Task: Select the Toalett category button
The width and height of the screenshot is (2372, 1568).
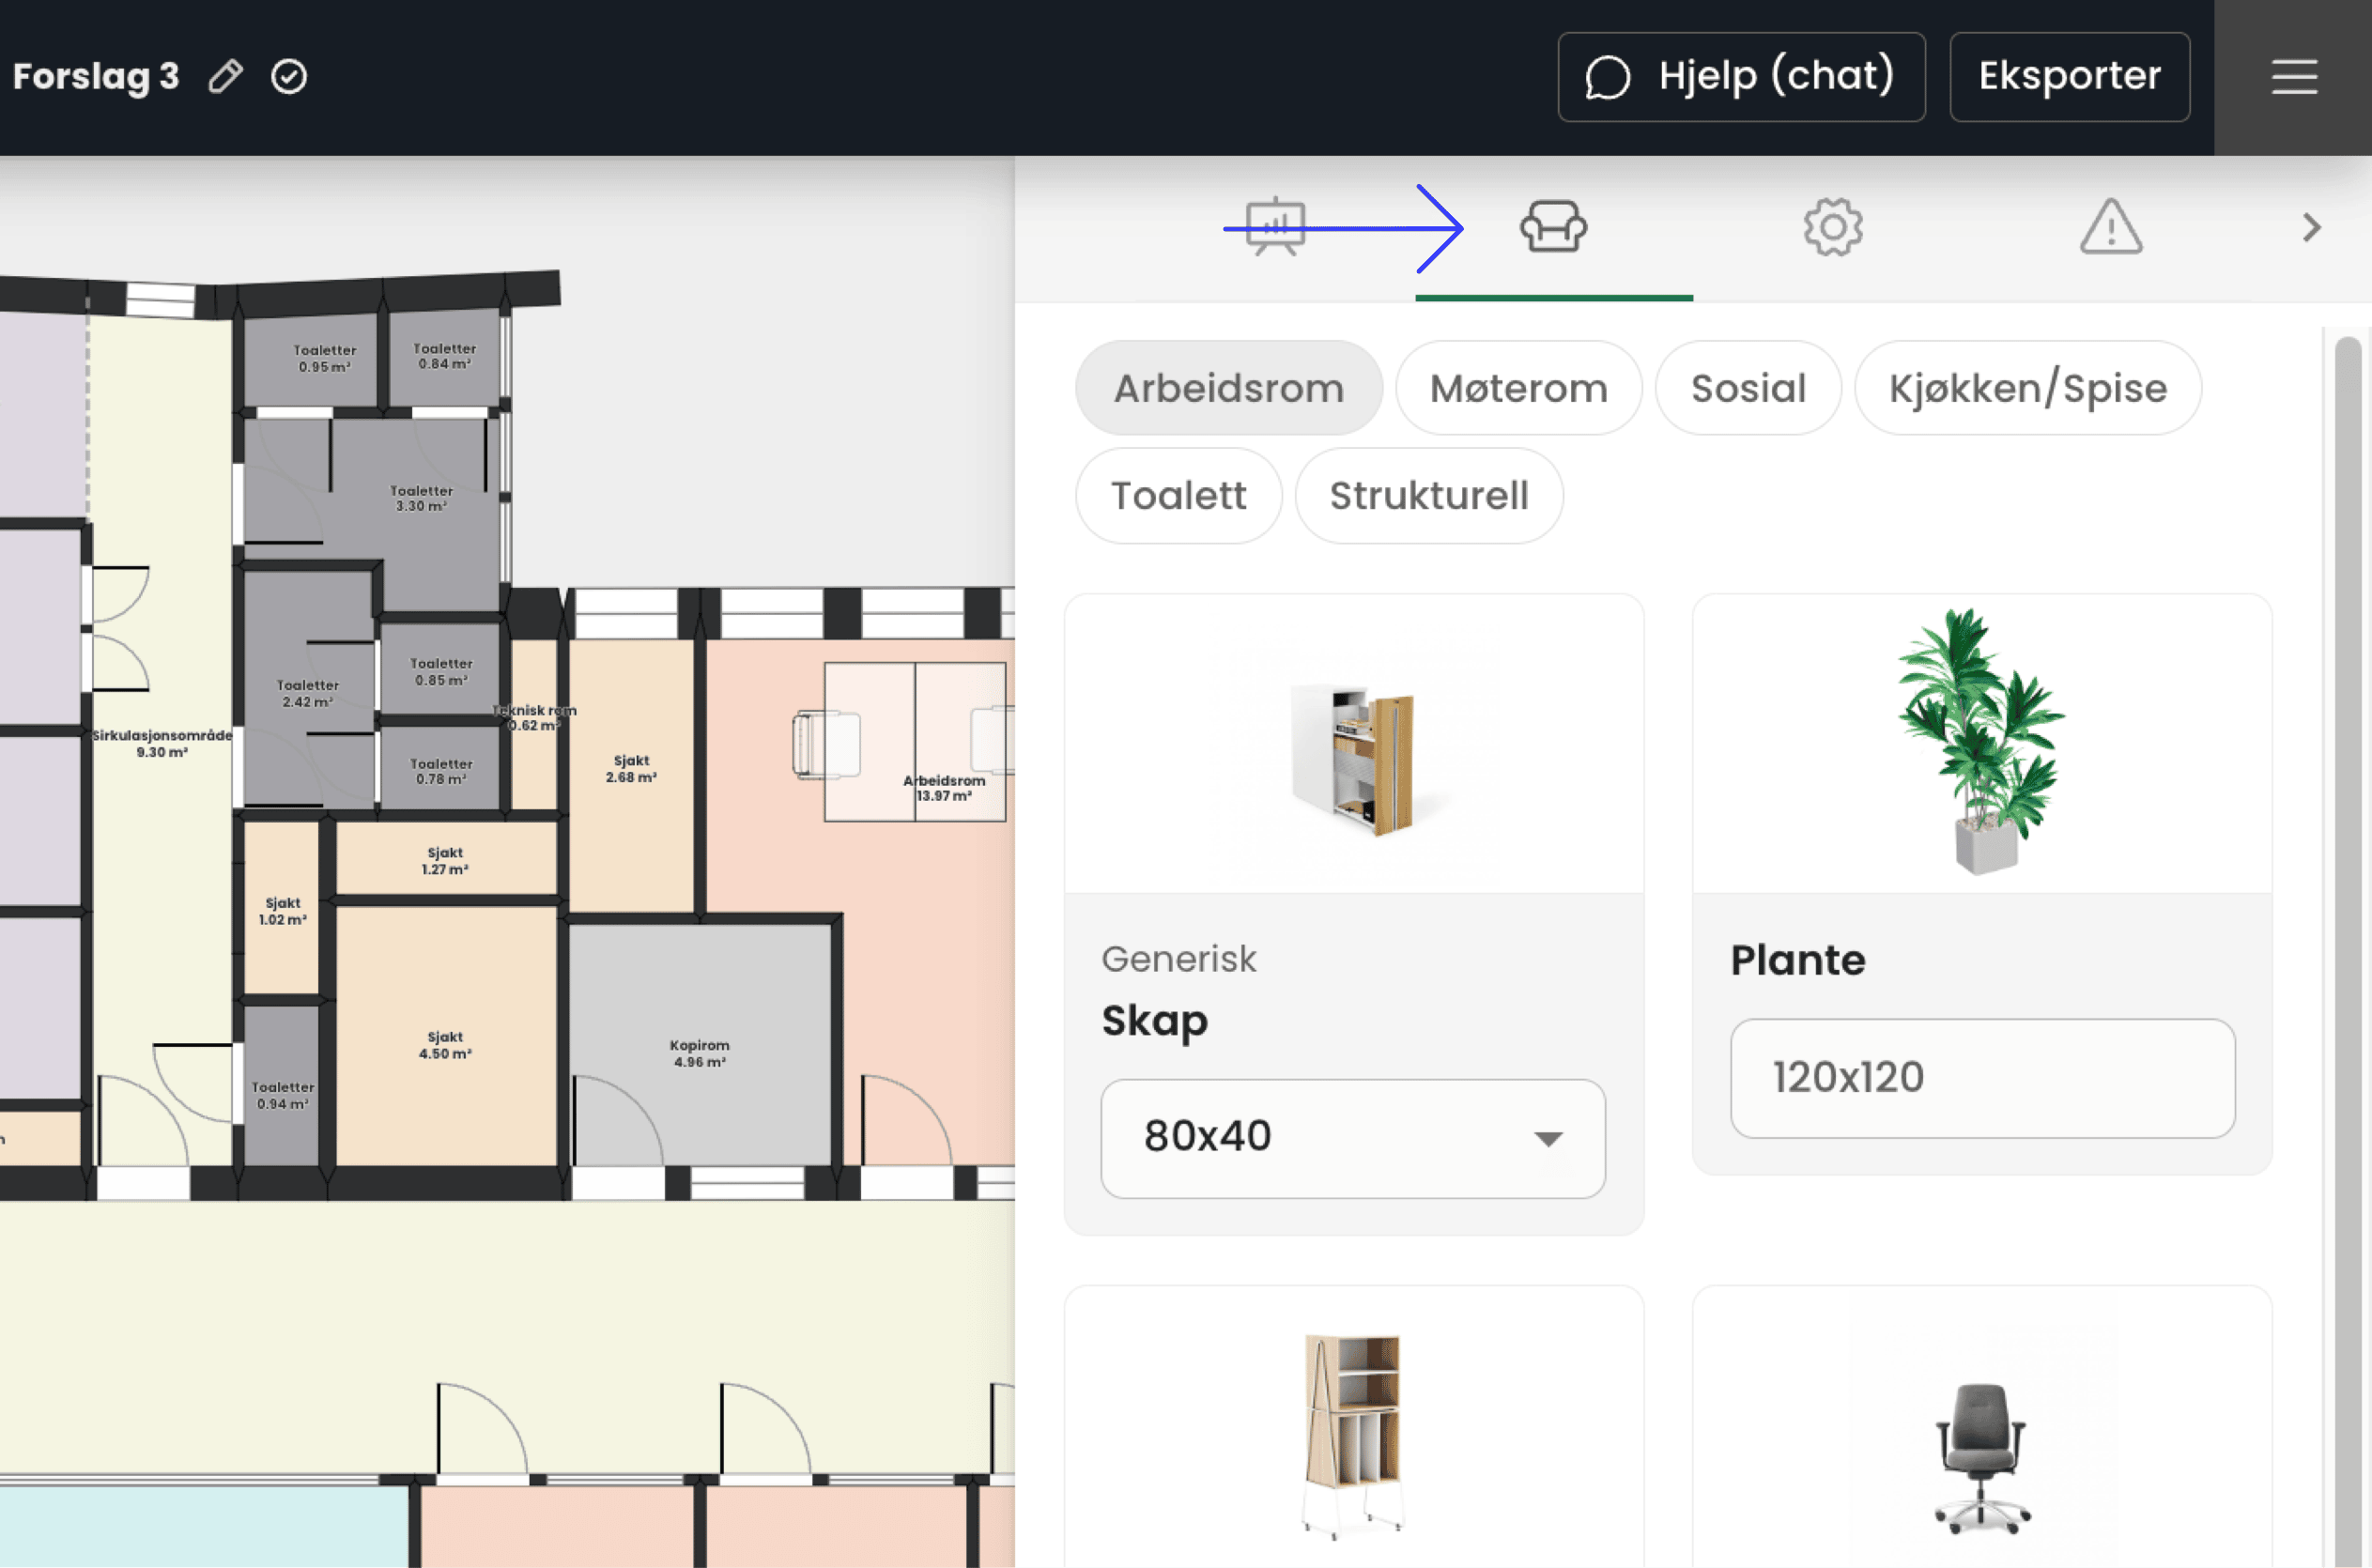Action: pos(1178,496)
